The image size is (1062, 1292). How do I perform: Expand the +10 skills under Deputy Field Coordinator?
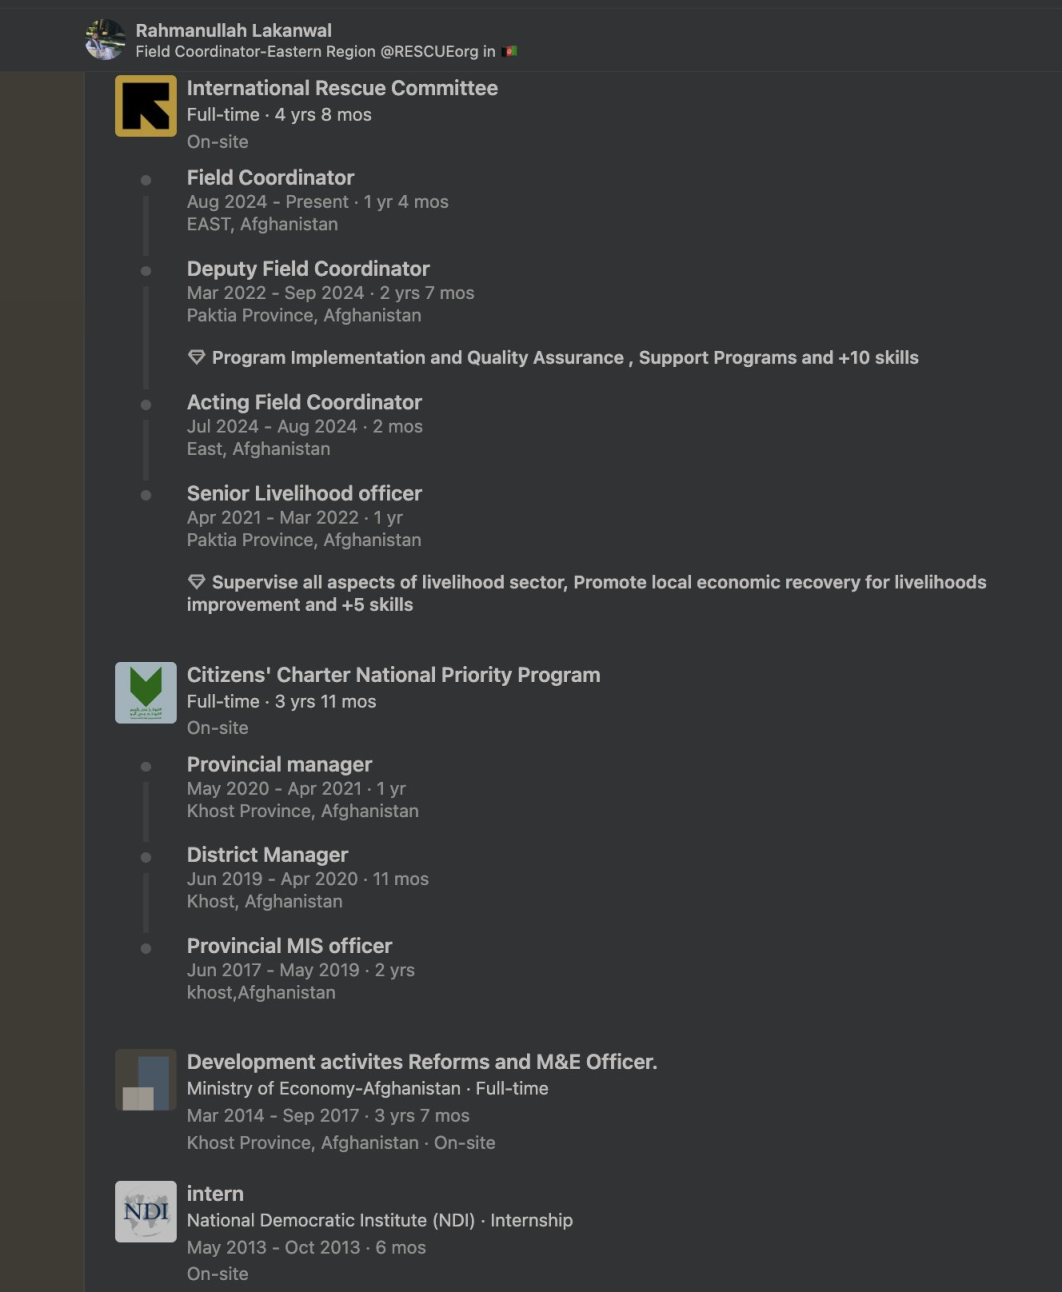(878, 357)
